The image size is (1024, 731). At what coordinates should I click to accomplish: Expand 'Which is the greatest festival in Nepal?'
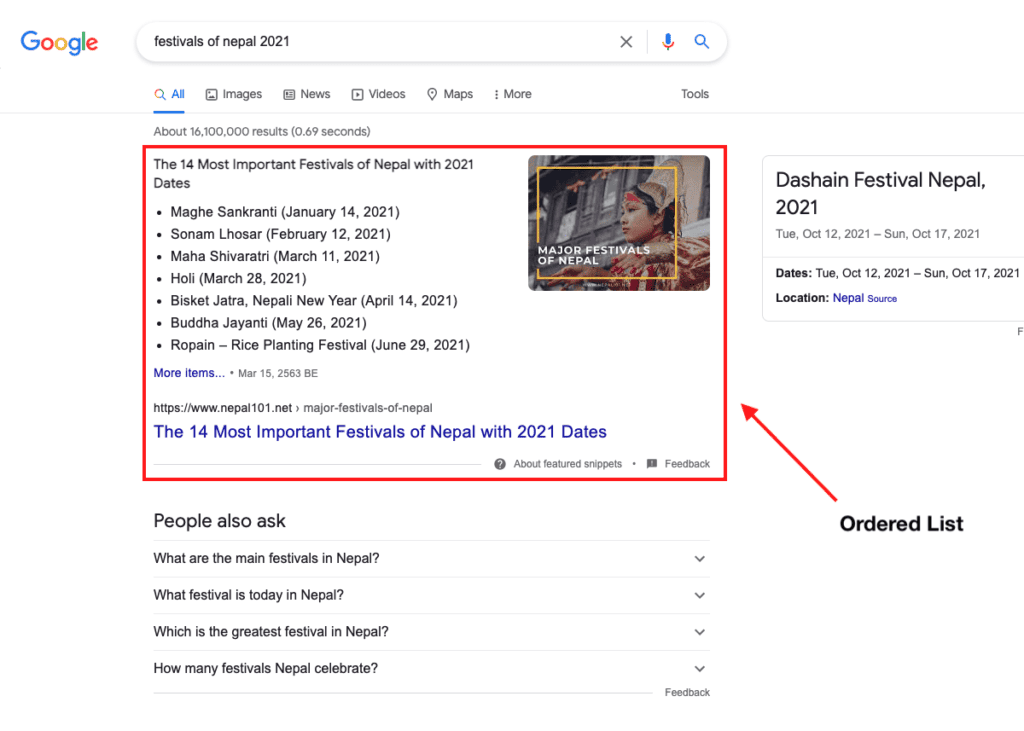[431, 632]
